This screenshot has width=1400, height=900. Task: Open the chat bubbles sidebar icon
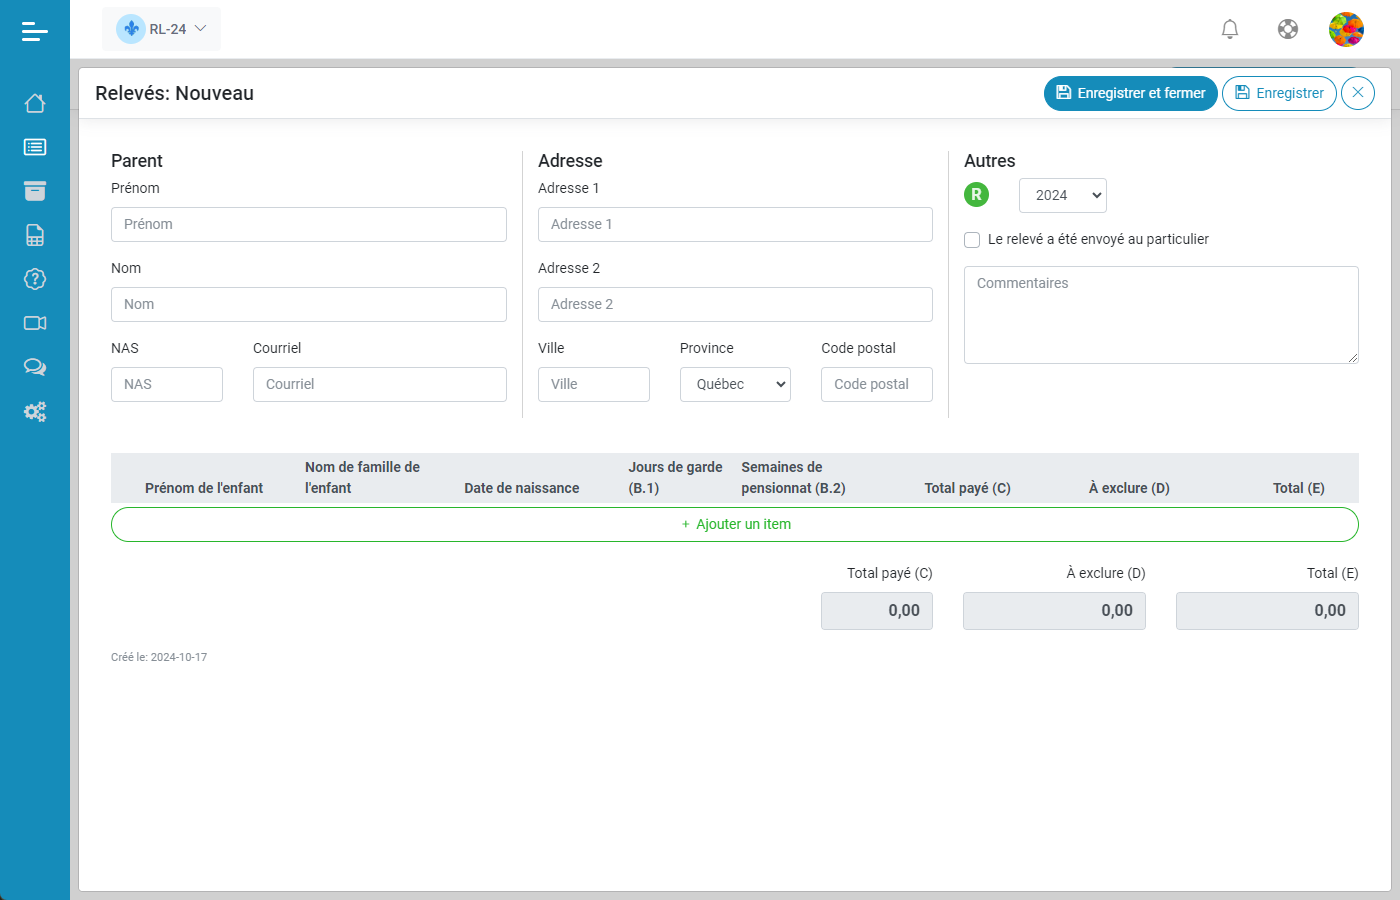35,367
